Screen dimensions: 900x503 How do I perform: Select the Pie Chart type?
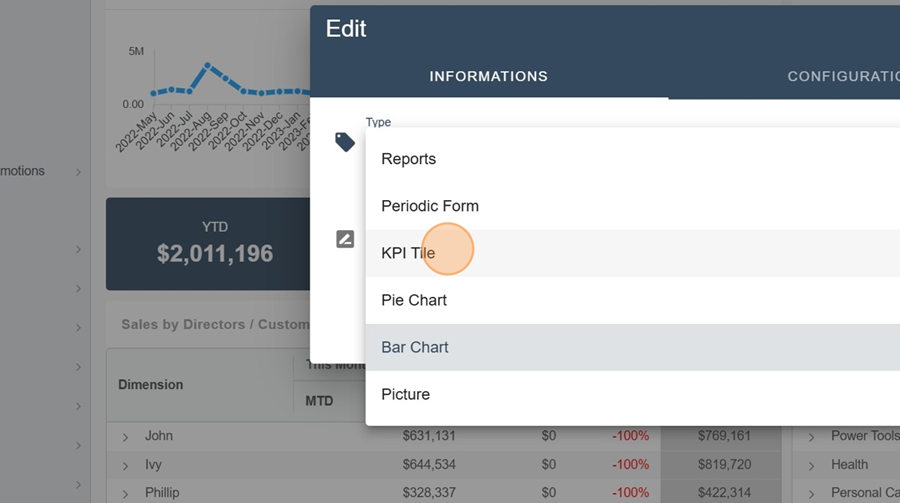point(414,300)
